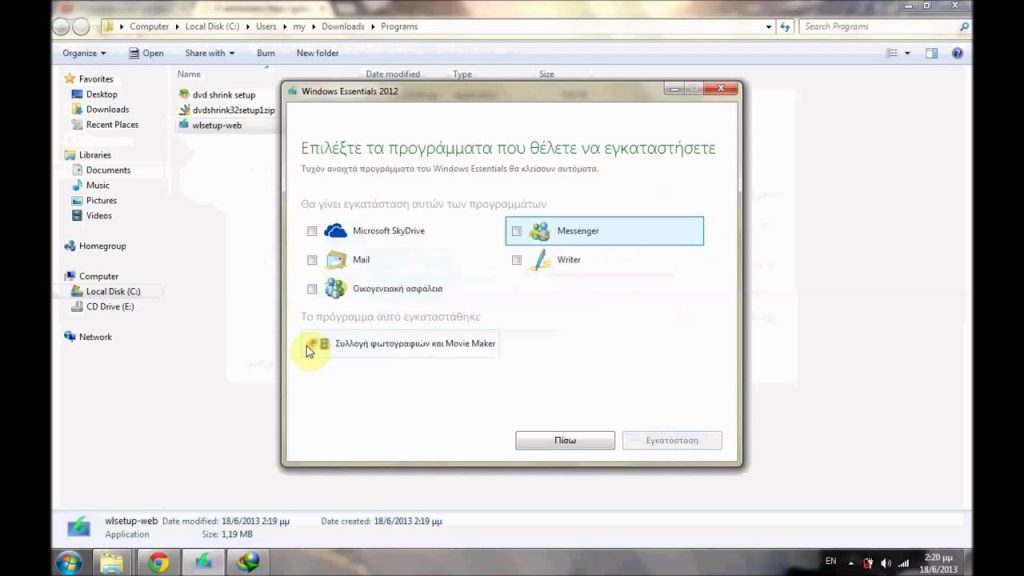Click the refresh button next to the address bar
1024x576 pixels.
[785, 27]
